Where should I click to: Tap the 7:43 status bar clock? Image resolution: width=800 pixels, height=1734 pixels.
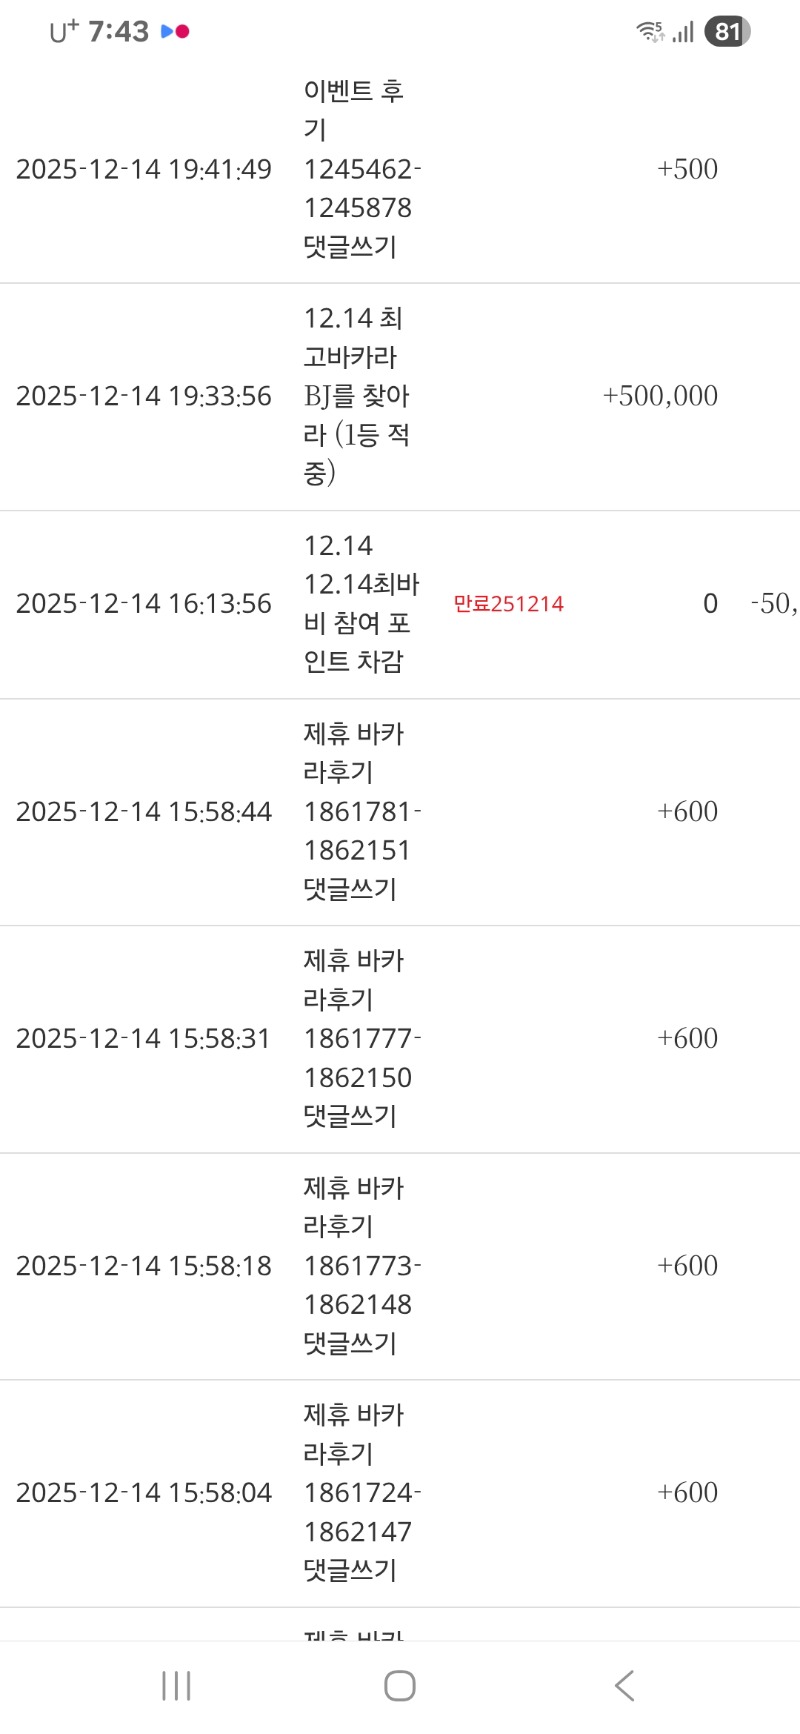click(118, 32)
